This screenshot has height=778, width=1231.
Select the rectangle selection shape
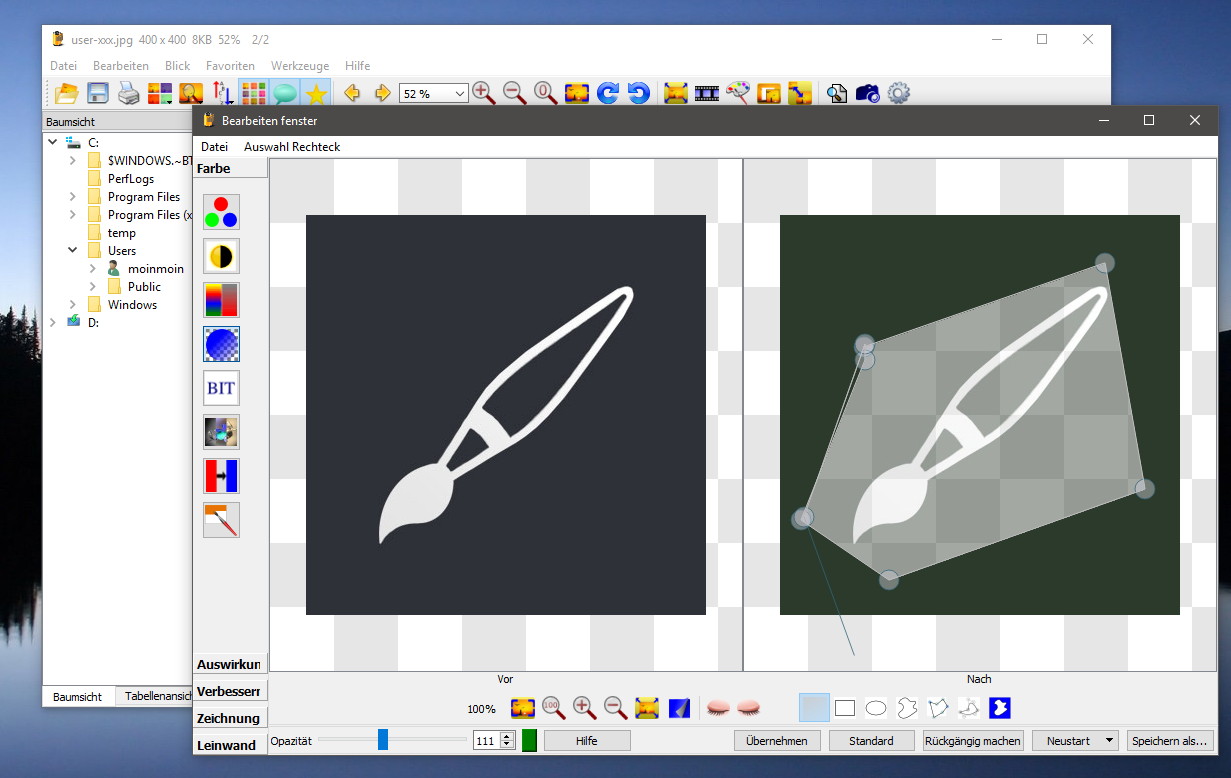[845, 708]
